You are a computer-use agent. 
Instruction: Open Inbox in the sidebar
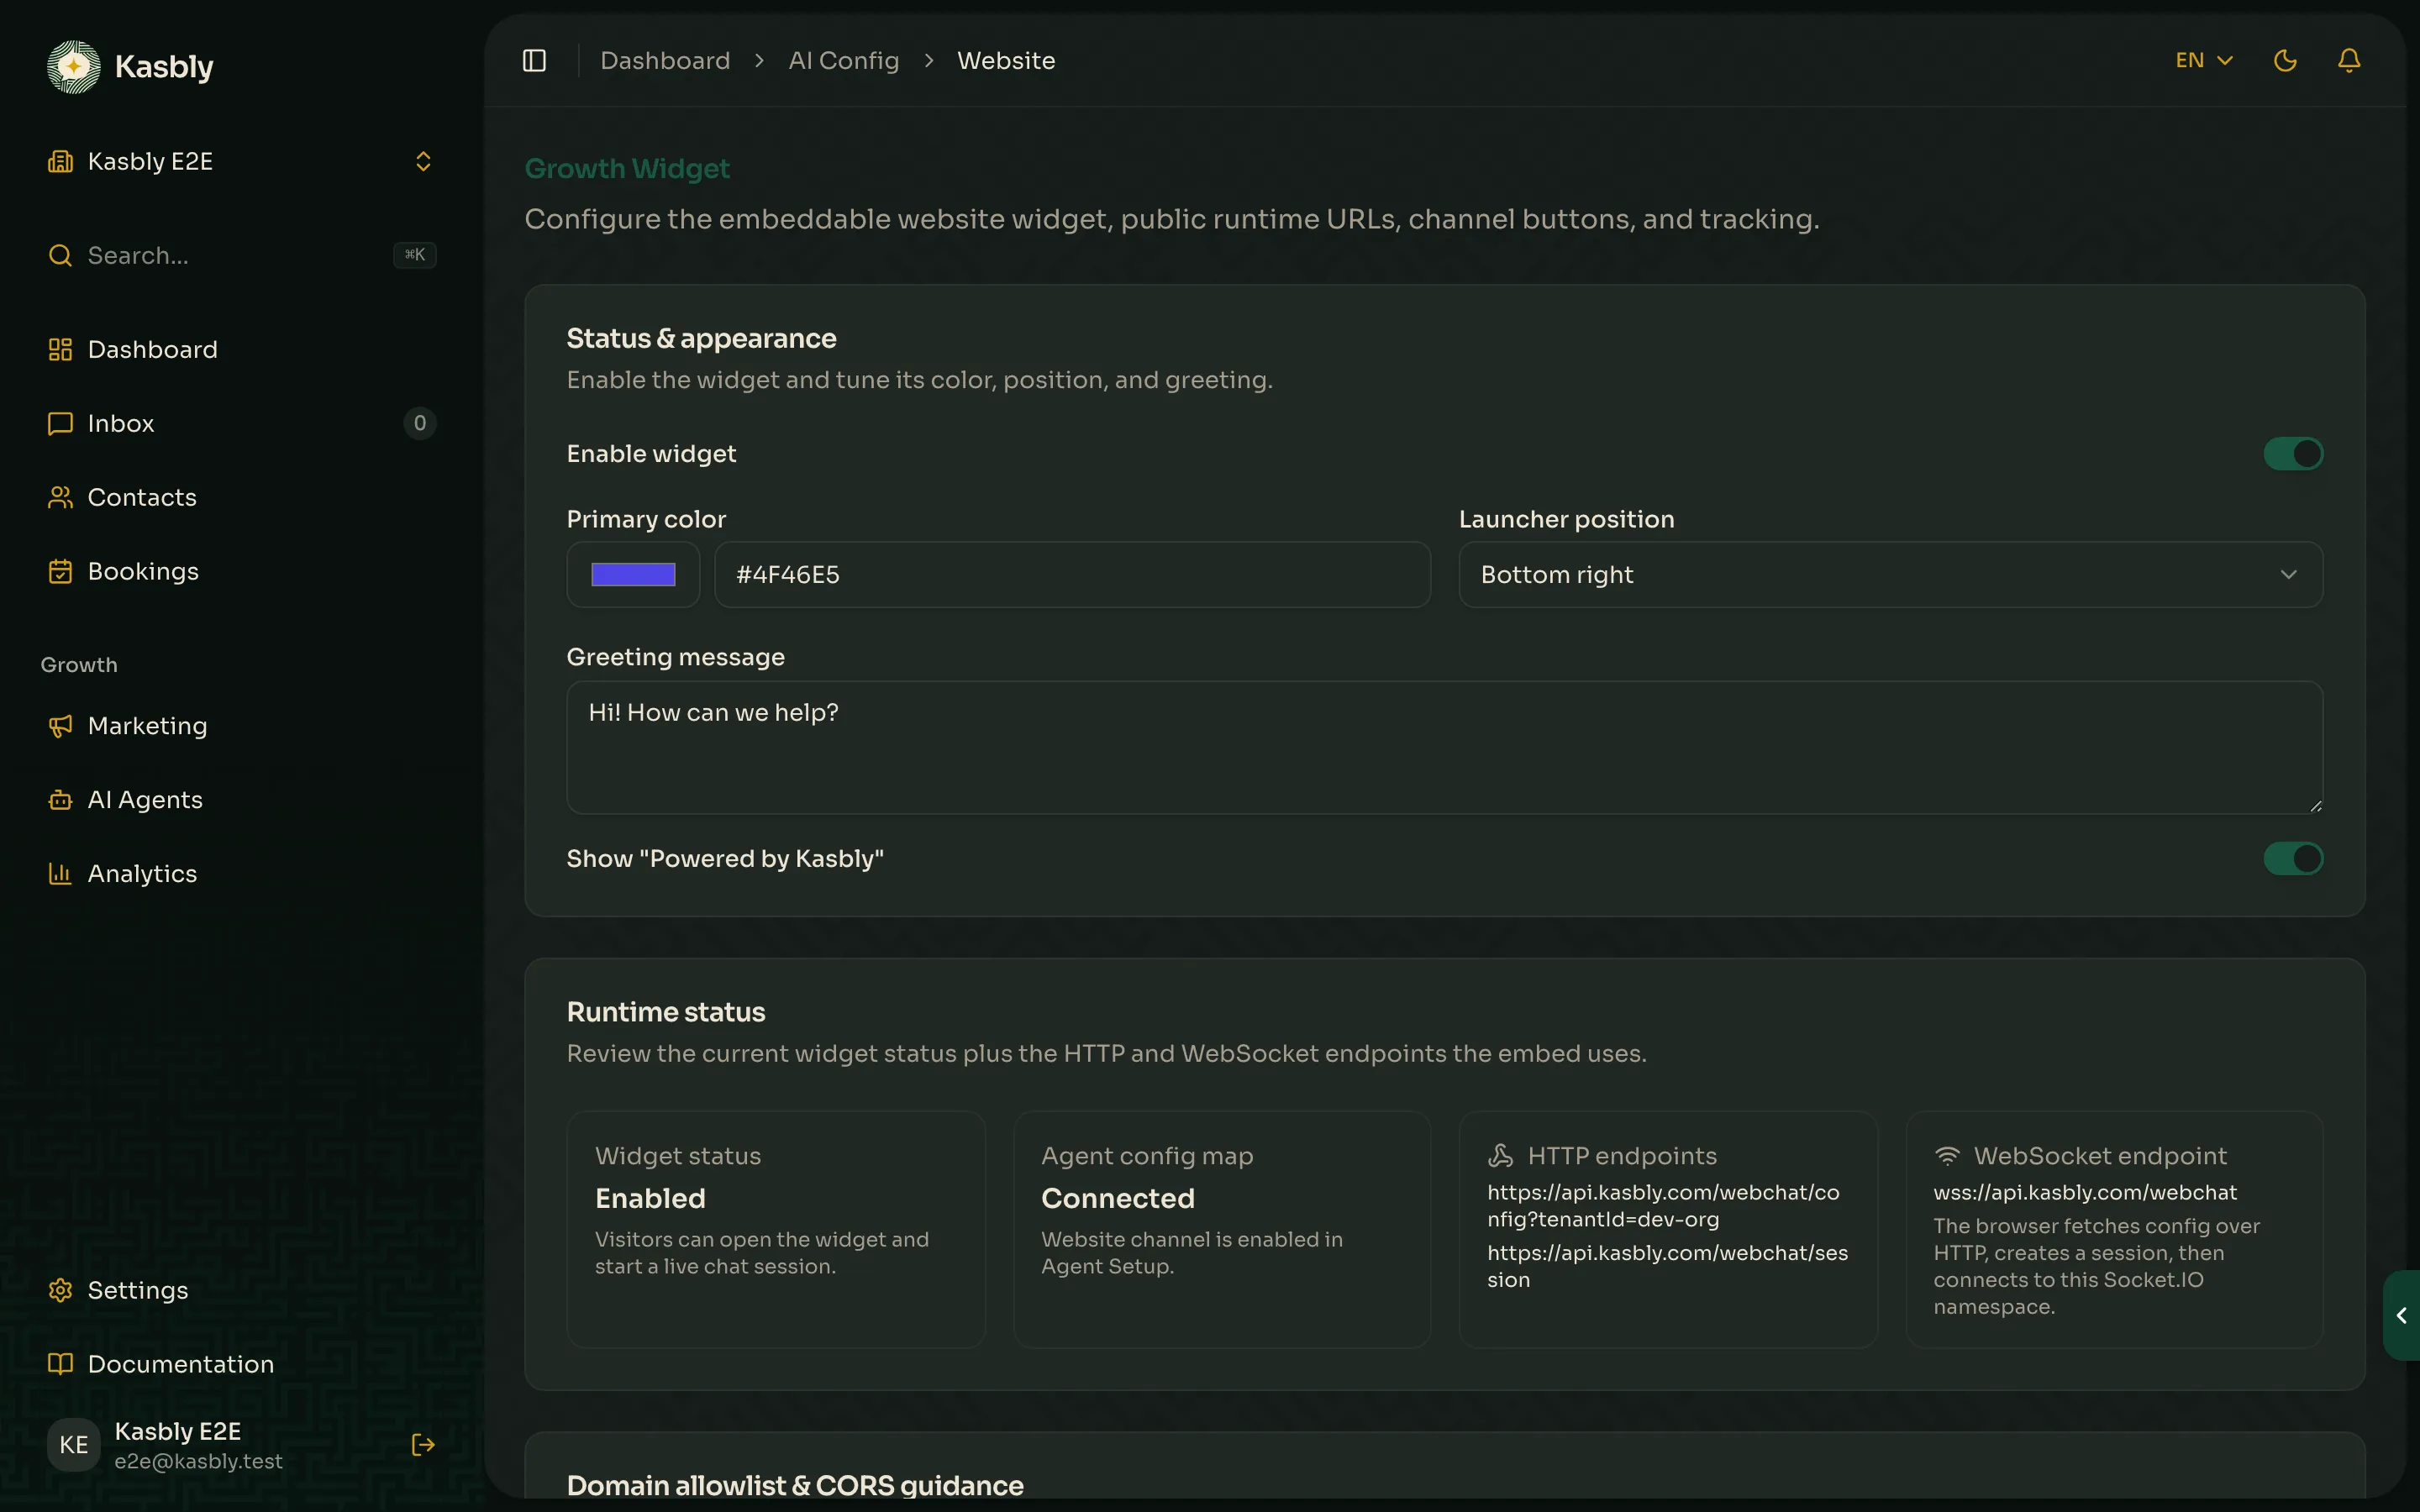pos(240,424)
